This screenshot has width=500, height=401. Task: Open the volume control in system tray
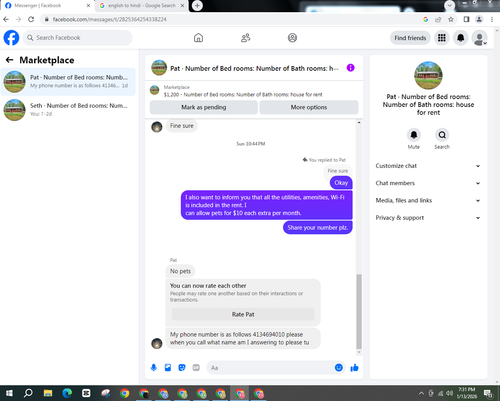tap(449, 393)
